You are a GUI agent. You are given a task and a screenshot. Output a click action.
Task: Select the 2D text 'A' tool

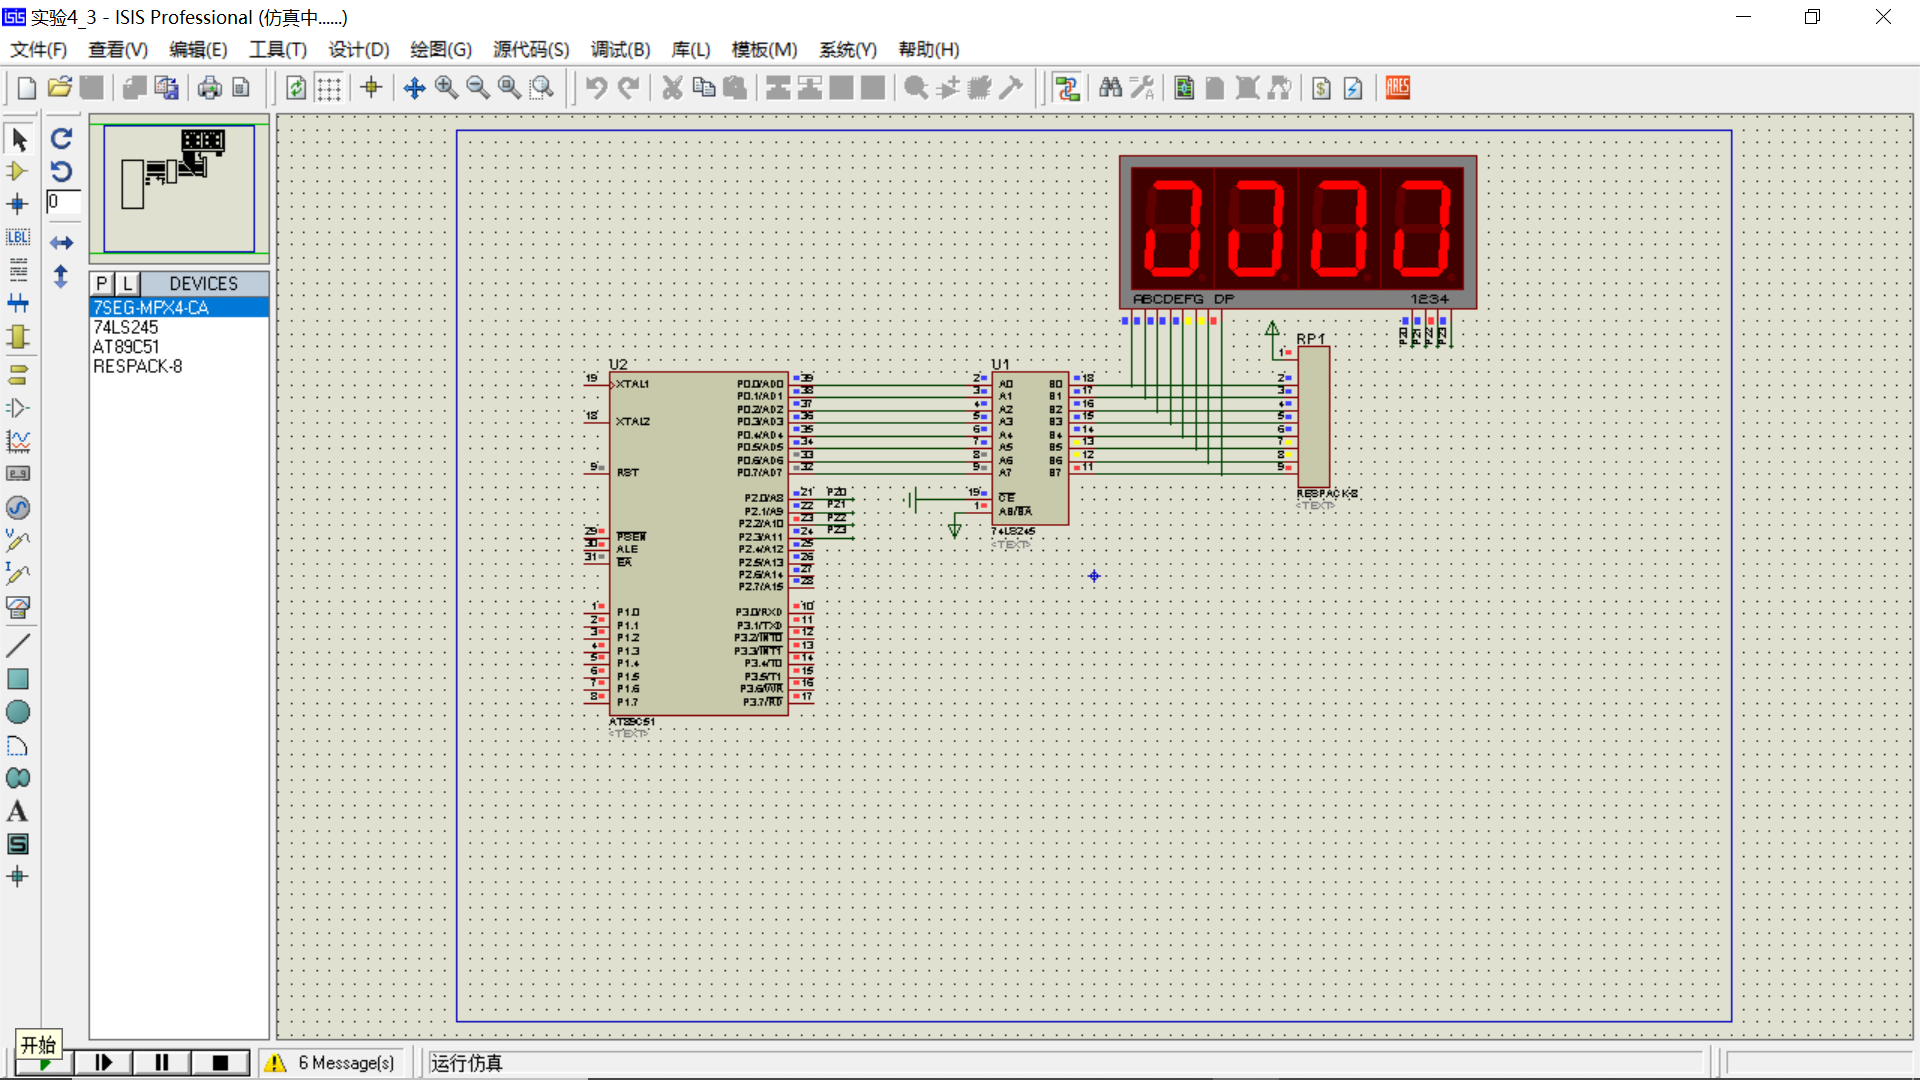(18, 811)
